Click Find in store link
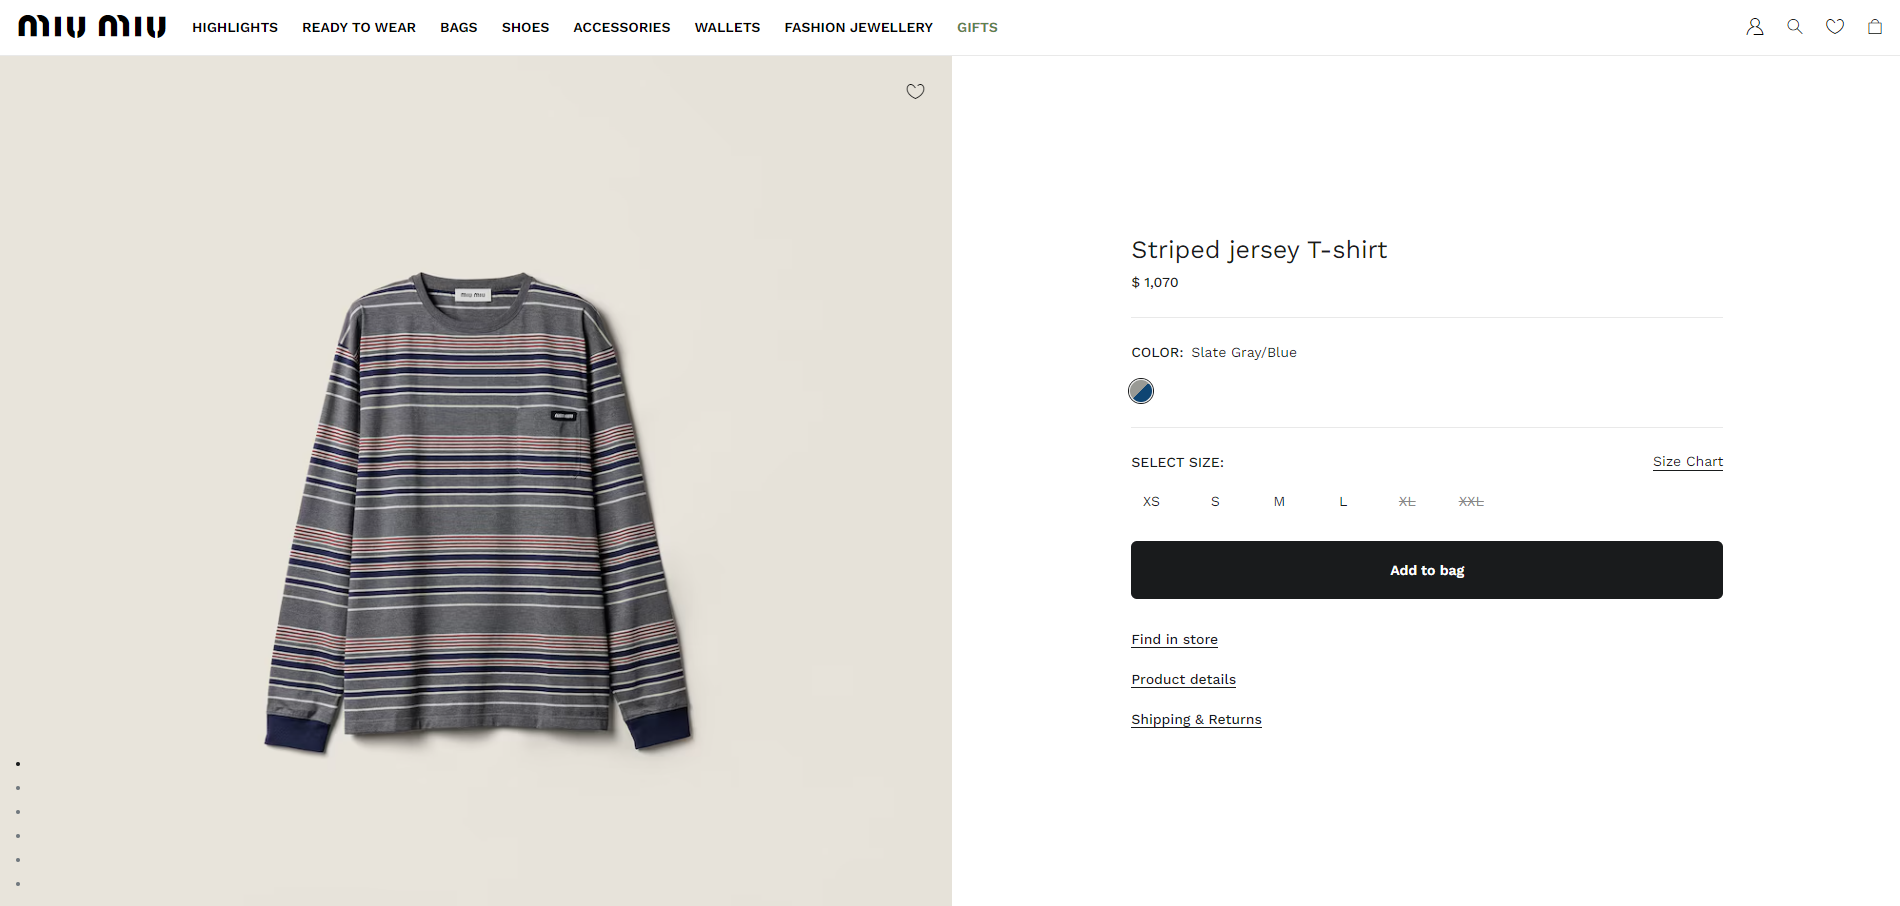Viewport: 1900px width, 906px height. tap(1174, 640)
